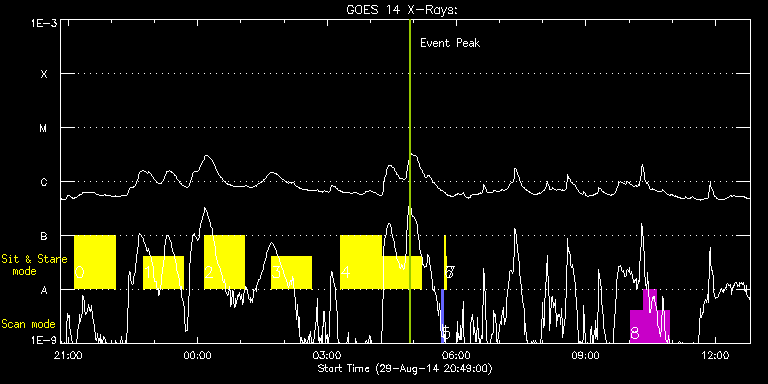Click the Event Peak text label
Screen dimensions: 768x384
pos(450,43)
